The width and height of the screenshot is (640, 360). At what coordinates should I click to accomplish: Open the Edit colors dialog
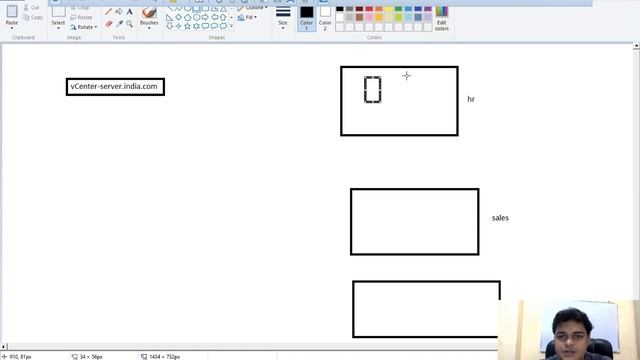(442, 18)
